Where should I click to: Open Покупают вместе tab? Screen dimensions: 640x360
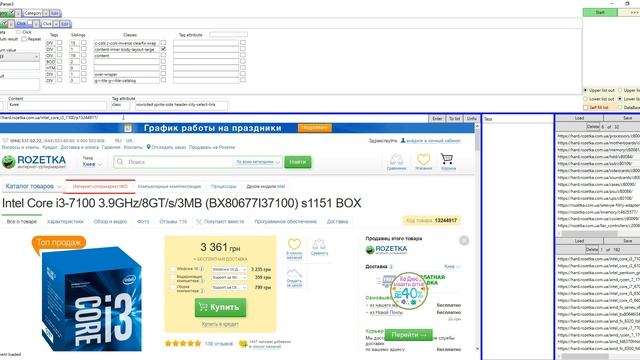coord(220,221)
